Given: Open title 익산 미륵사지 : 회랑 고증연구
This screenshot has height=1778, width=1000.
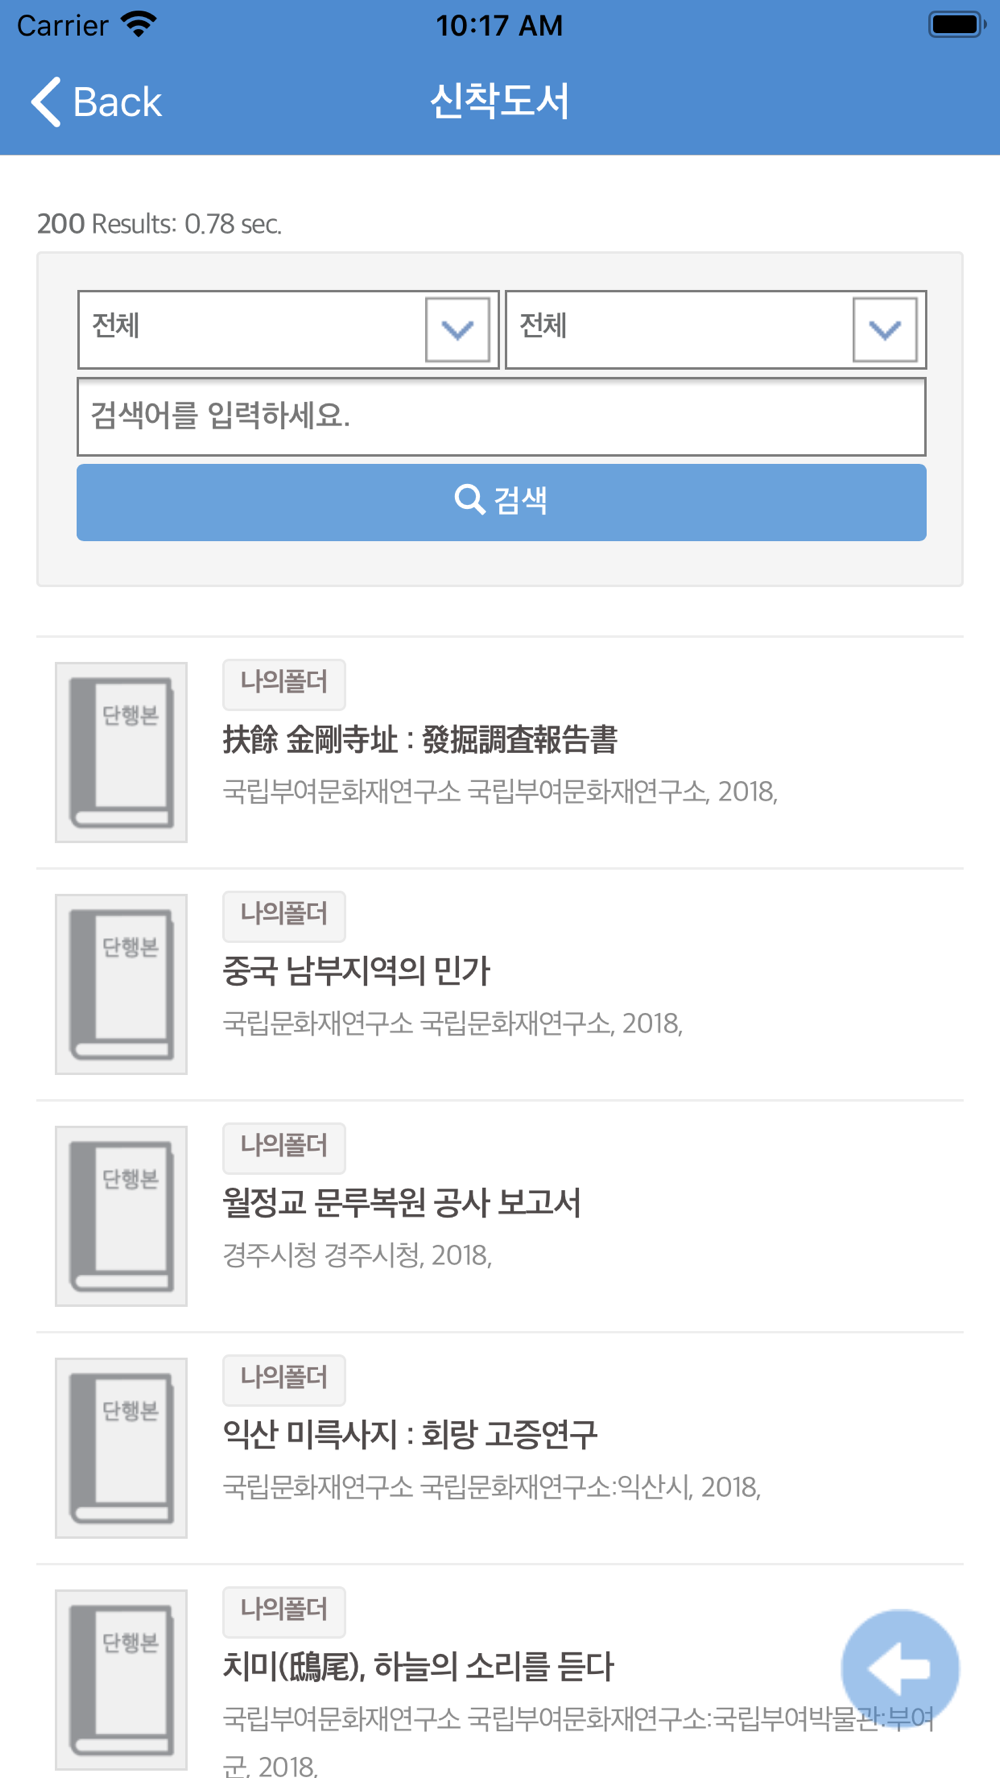Looking at the screenshot, I should pos(410,1434).
